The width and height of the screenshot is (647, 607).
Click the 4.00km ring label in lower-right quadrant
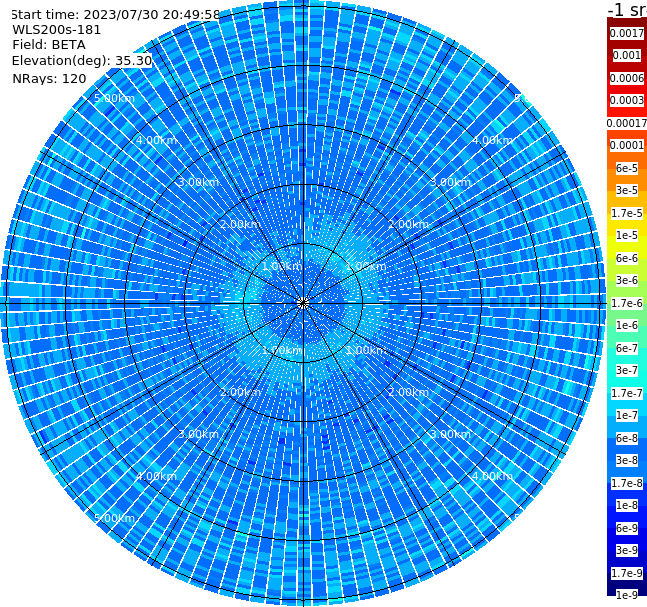(492, 476)
